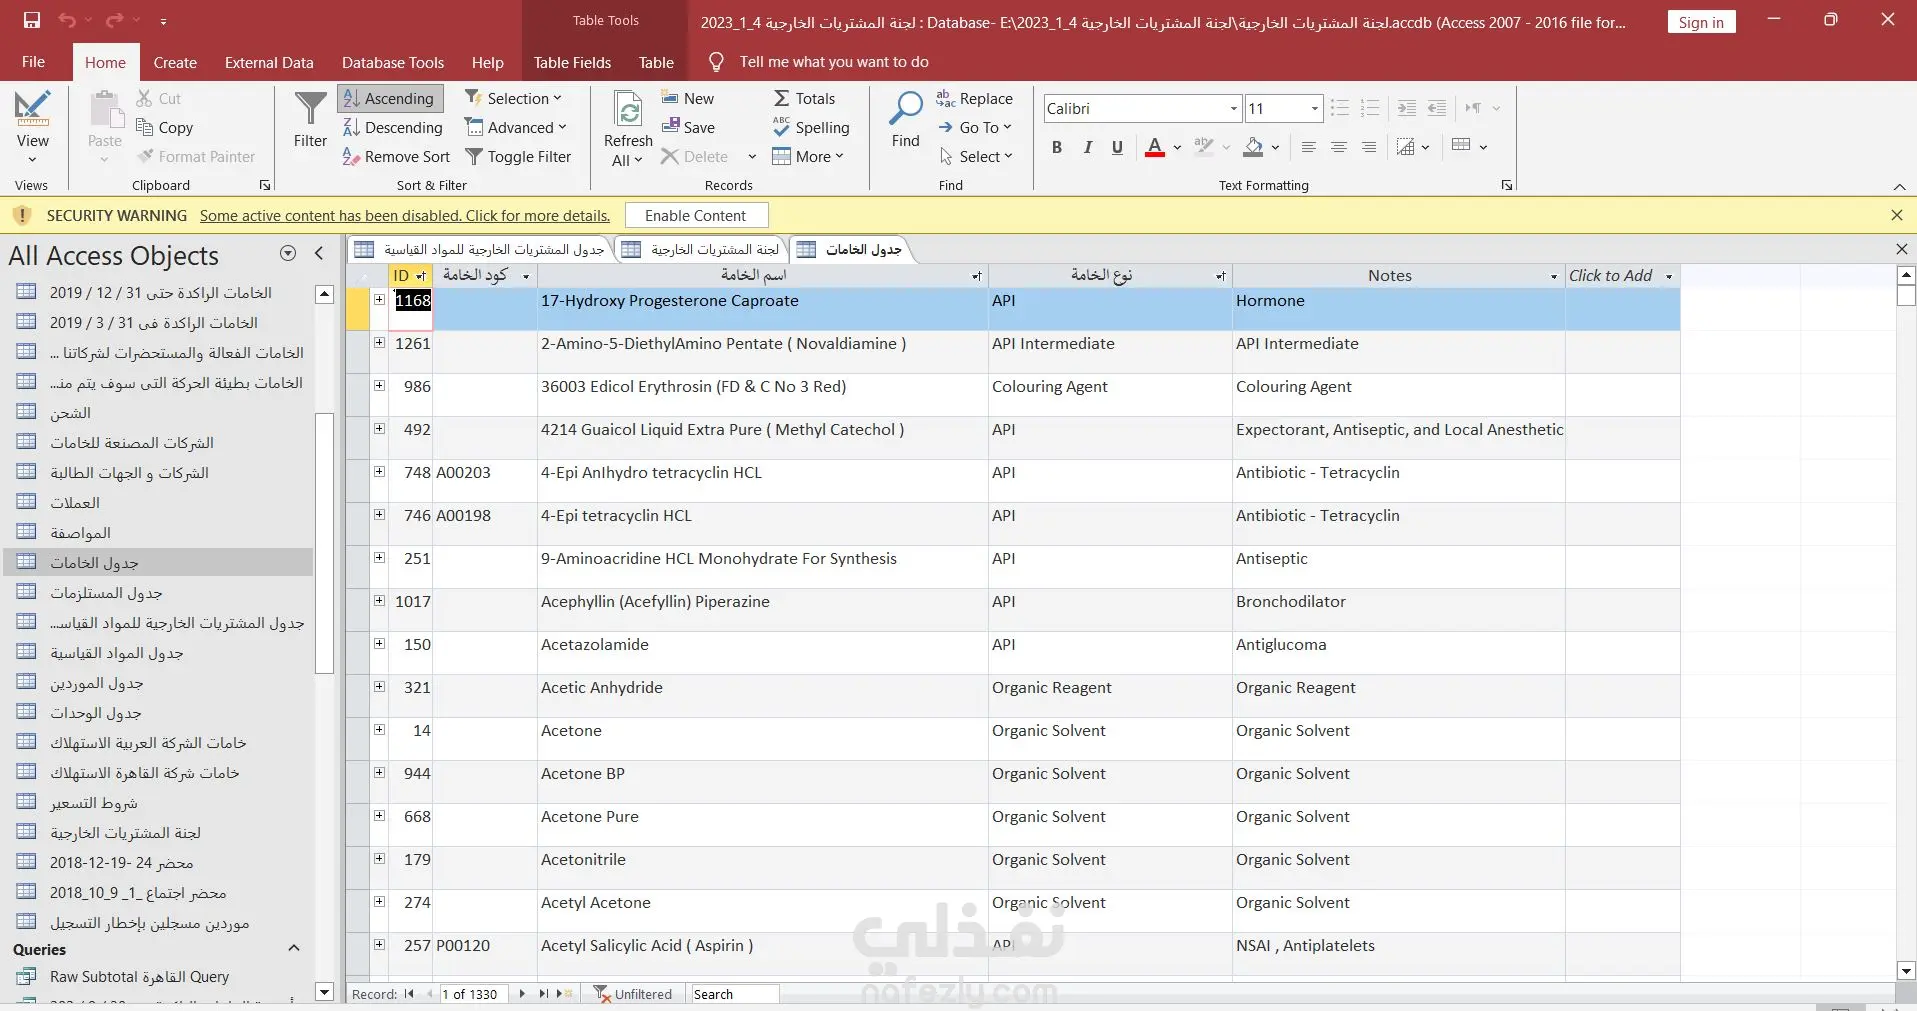Expand subdatasheet for record 986
This screenshot has width=1917, height=1011.
[x=379, y=385]
